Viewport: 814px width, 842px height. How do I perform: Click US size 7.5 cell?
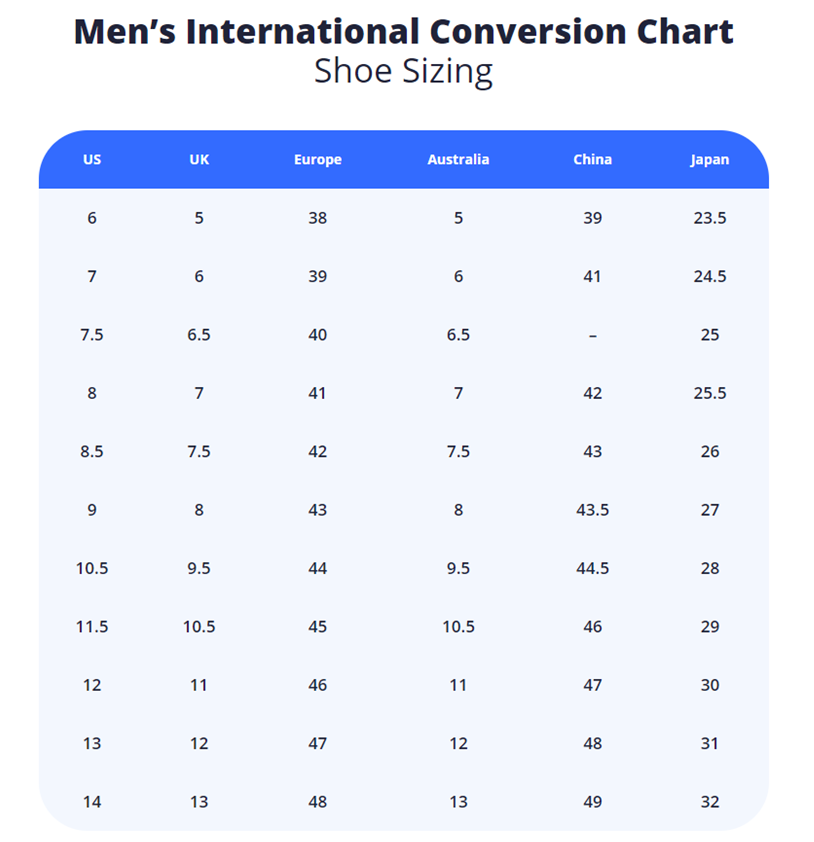[x=92, y=335]
